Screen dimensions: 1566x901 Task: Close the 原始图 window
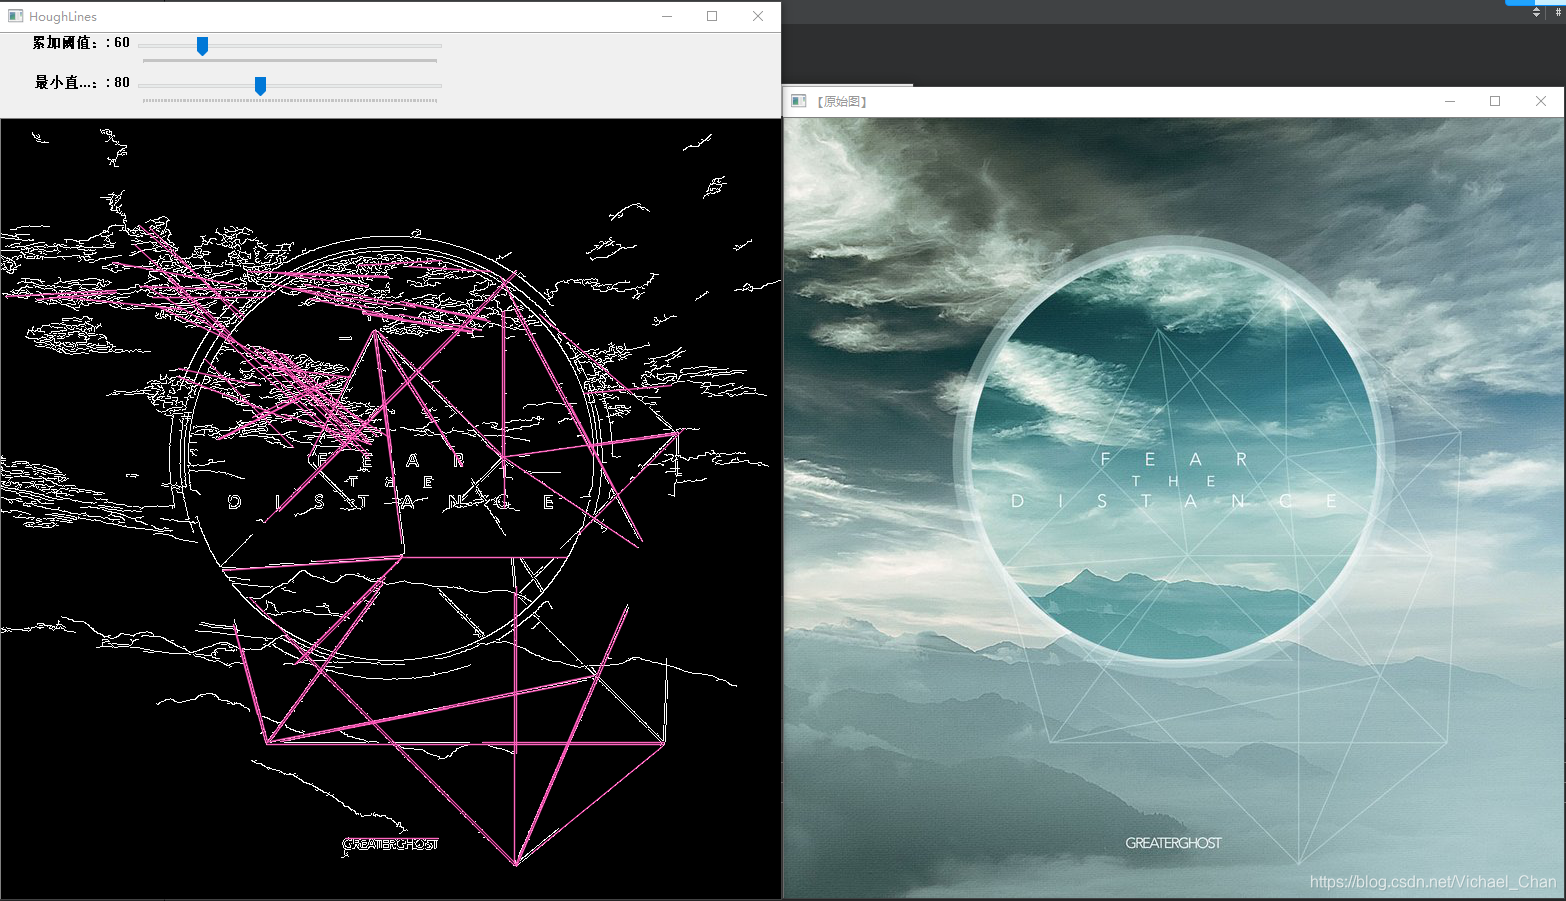click(1541, 101)
